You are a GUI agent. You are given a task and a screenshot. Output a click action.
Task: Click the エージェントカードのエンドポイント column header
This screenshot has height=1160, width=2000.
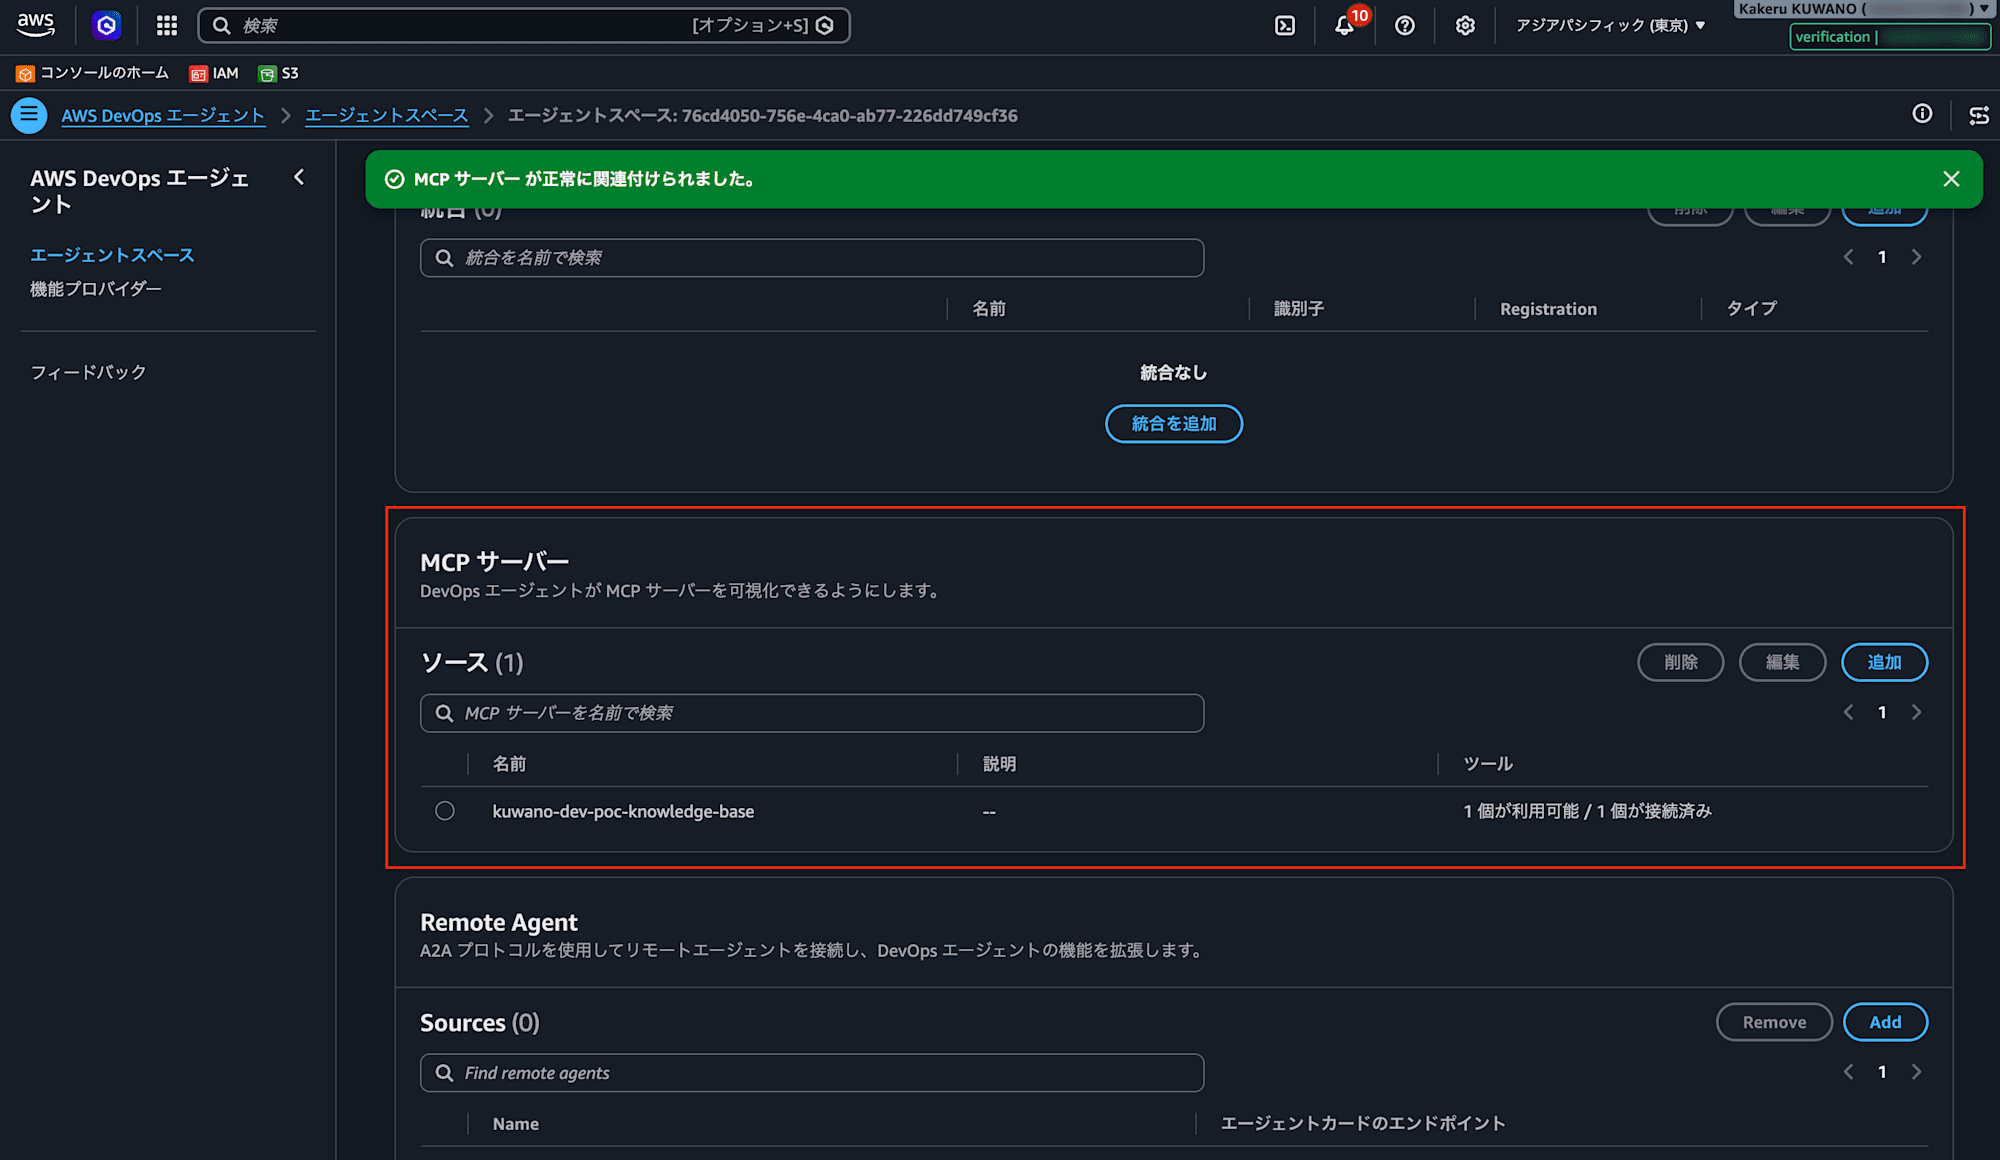coord(1363,1124)
